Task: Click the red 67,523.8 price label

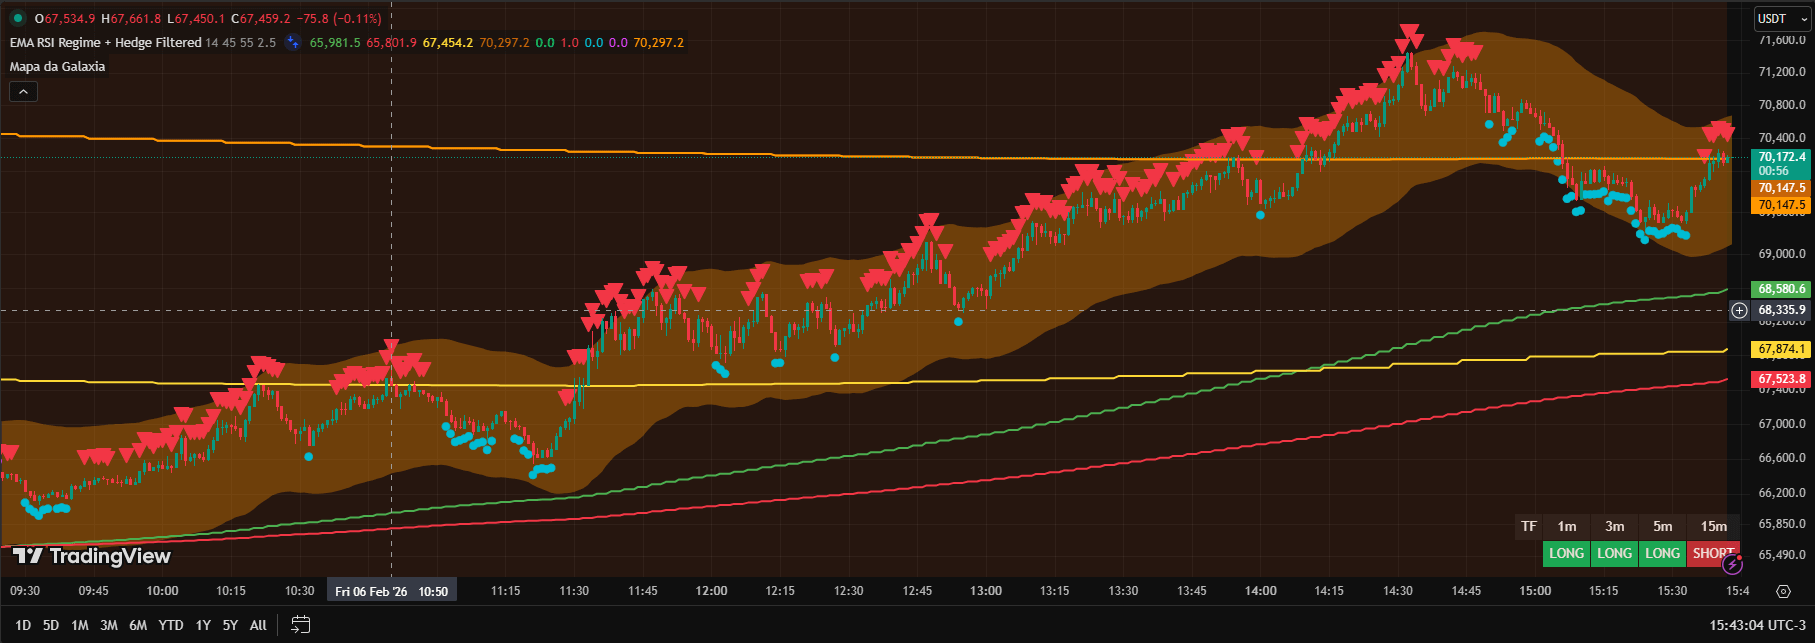Action: tap(1782, 379)
